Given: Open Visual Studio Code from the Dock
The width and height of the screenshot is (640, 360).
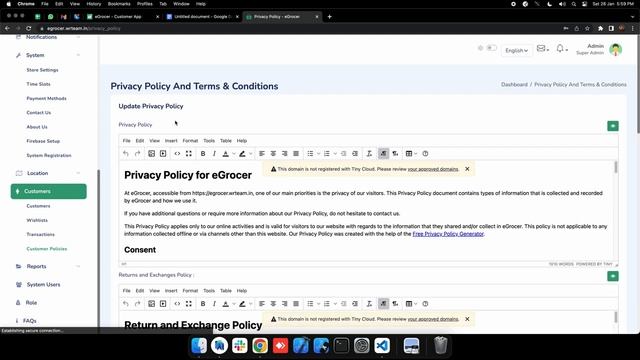Looking at the screenshot, I should 382,346.
